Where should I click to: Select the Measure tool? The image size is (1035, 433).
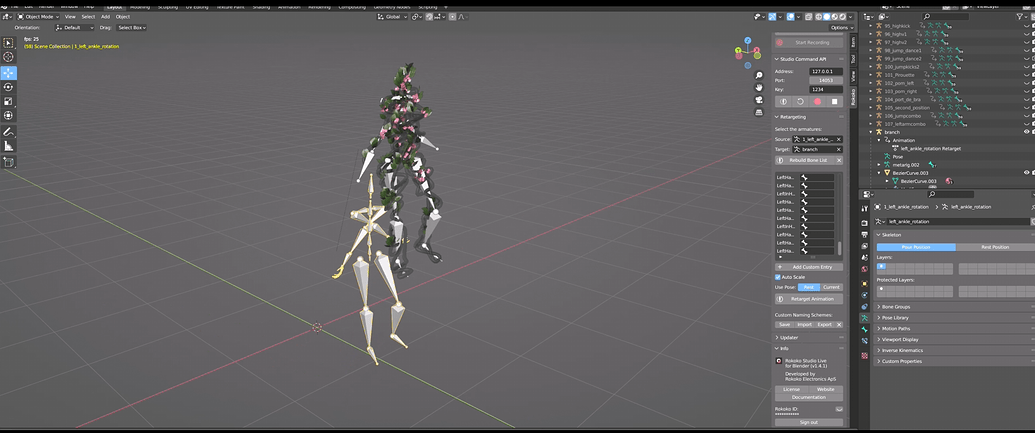[x=9, y=146]
